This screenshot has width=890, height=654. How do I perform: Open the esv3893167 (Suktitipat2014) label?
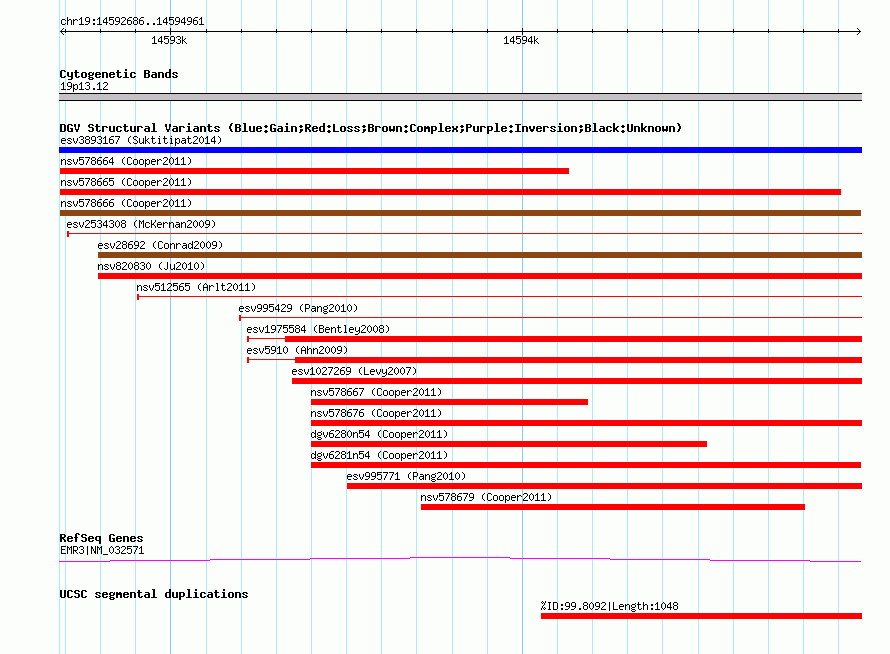coord(141,140)
